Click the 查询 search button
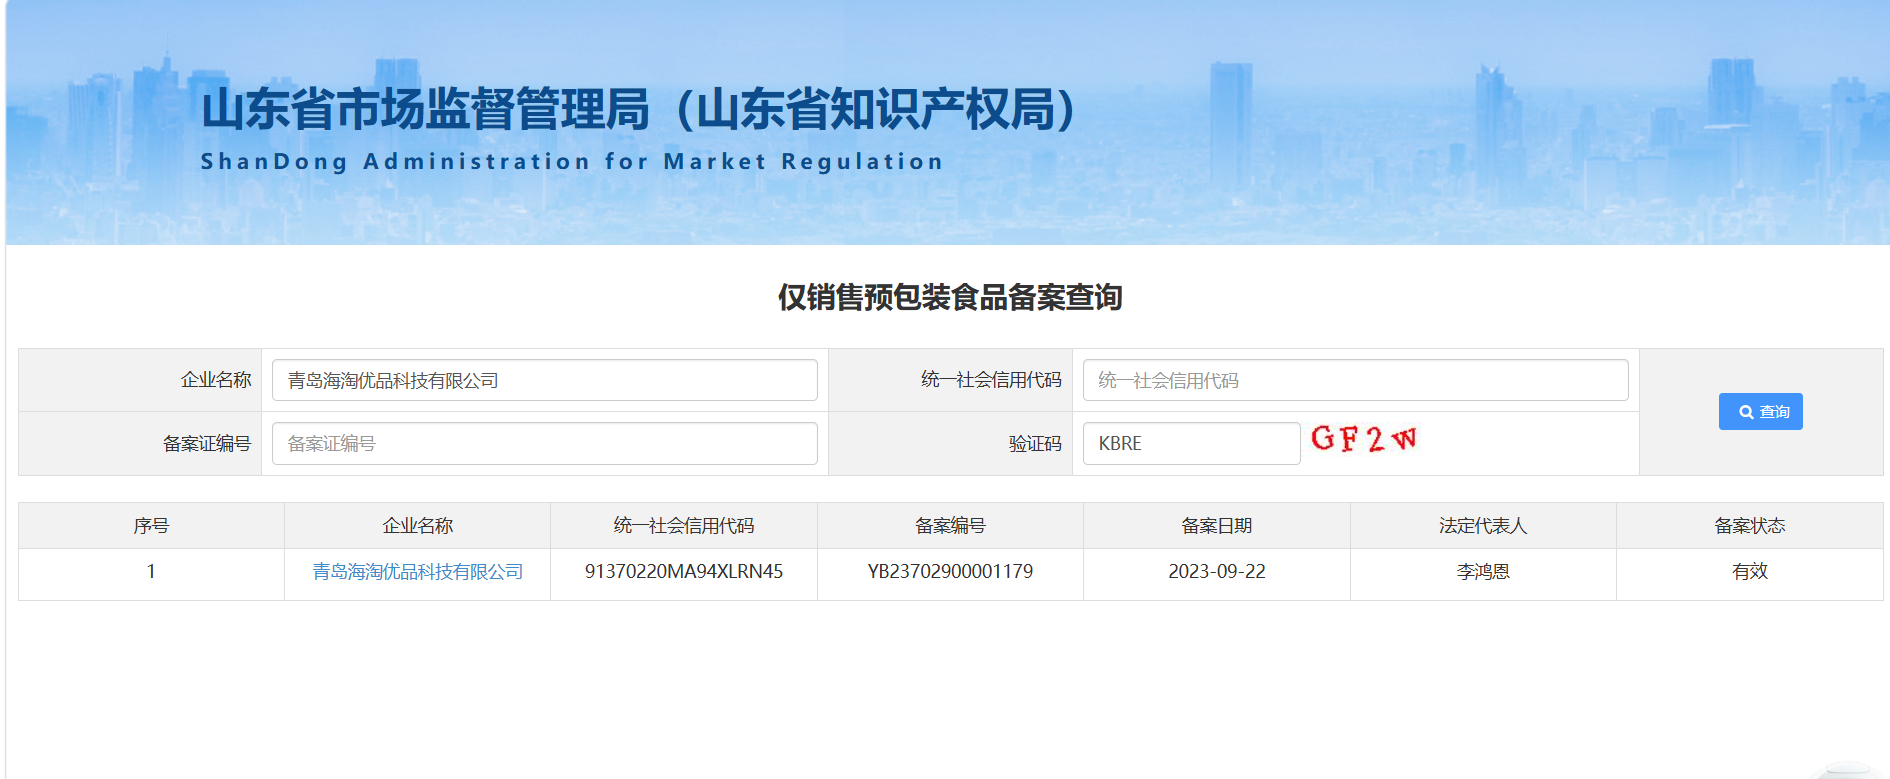Screen dimensions: 1890x779 pyautogui.click(x=1760, y=411)
